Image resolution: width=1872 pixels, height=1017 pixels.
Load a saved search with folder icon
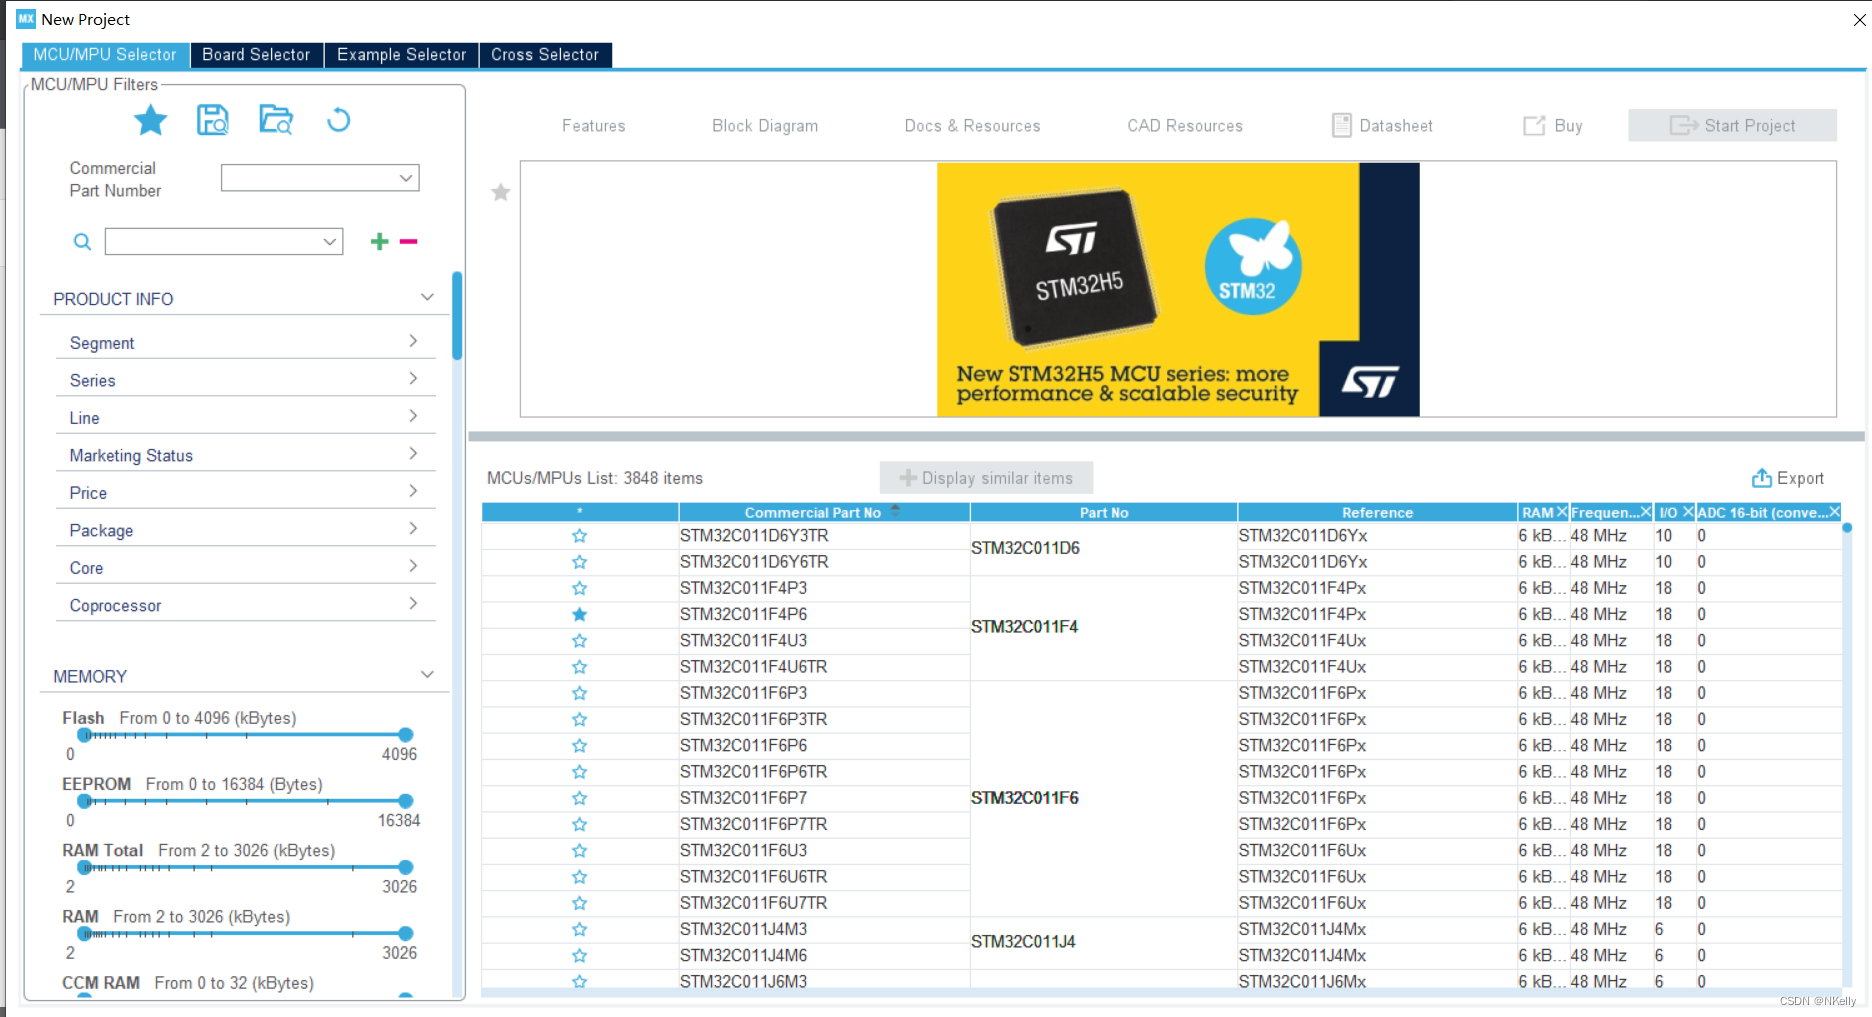(276, 120)
